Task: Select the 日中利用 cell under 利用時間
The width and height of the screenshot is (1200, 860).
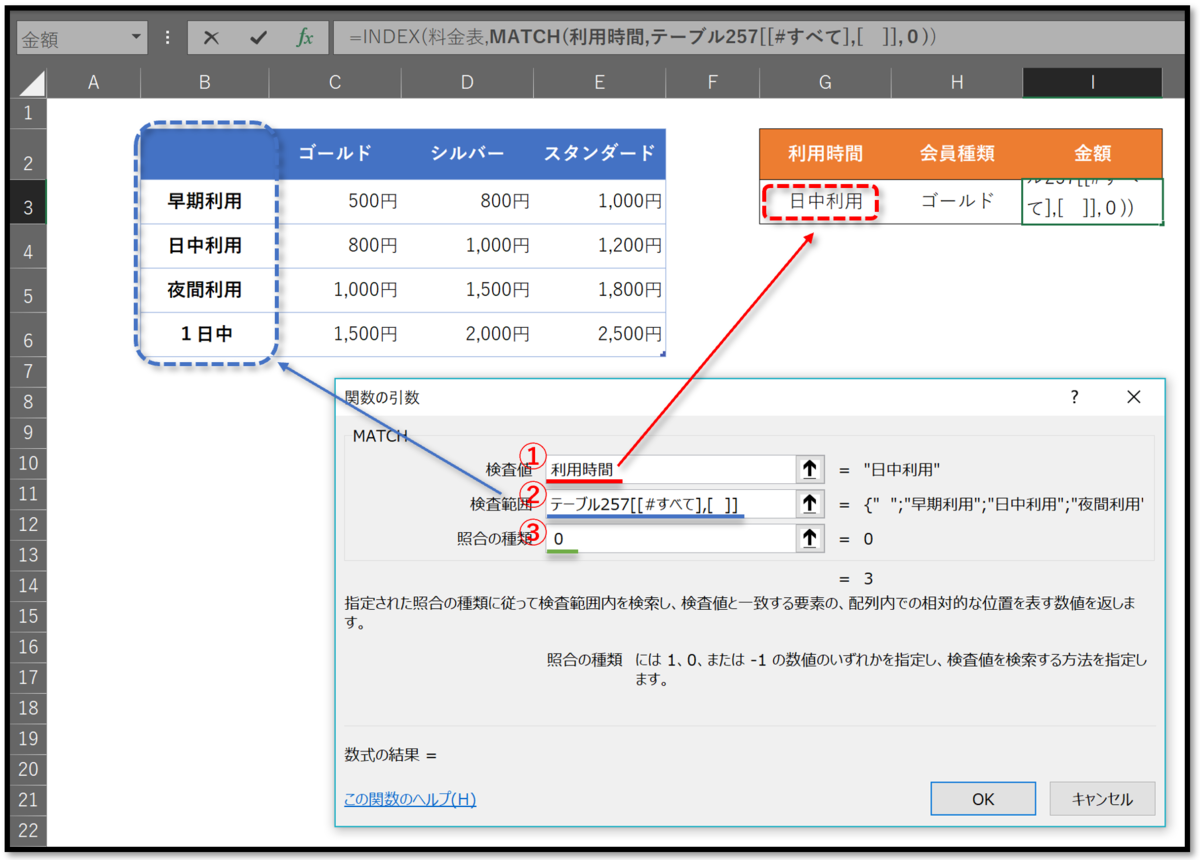Action: (x=825, y=201)
